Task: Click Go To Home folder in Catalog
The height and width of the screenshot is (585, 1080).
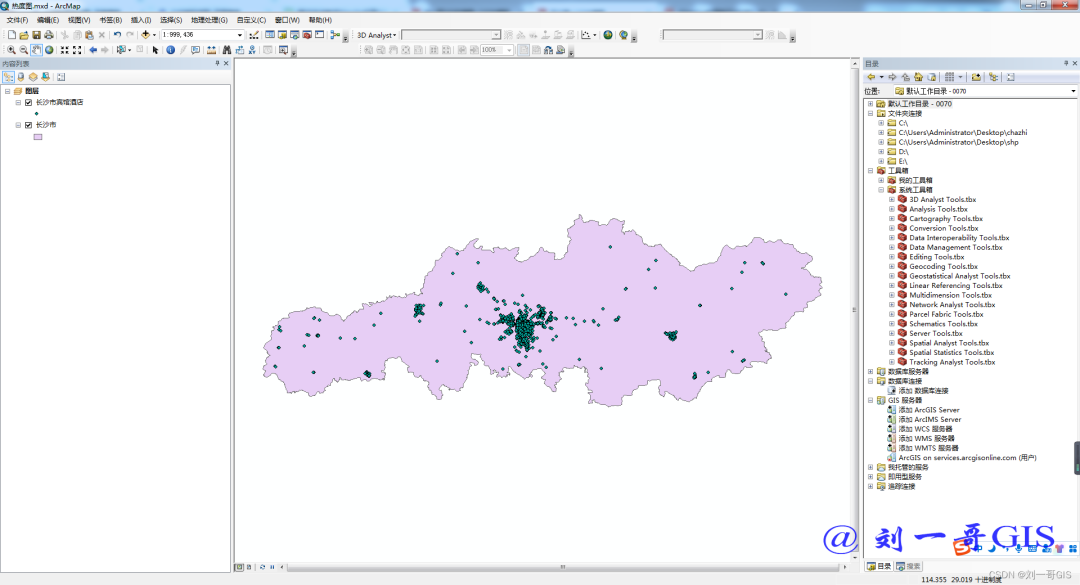Action: (918, 77)
